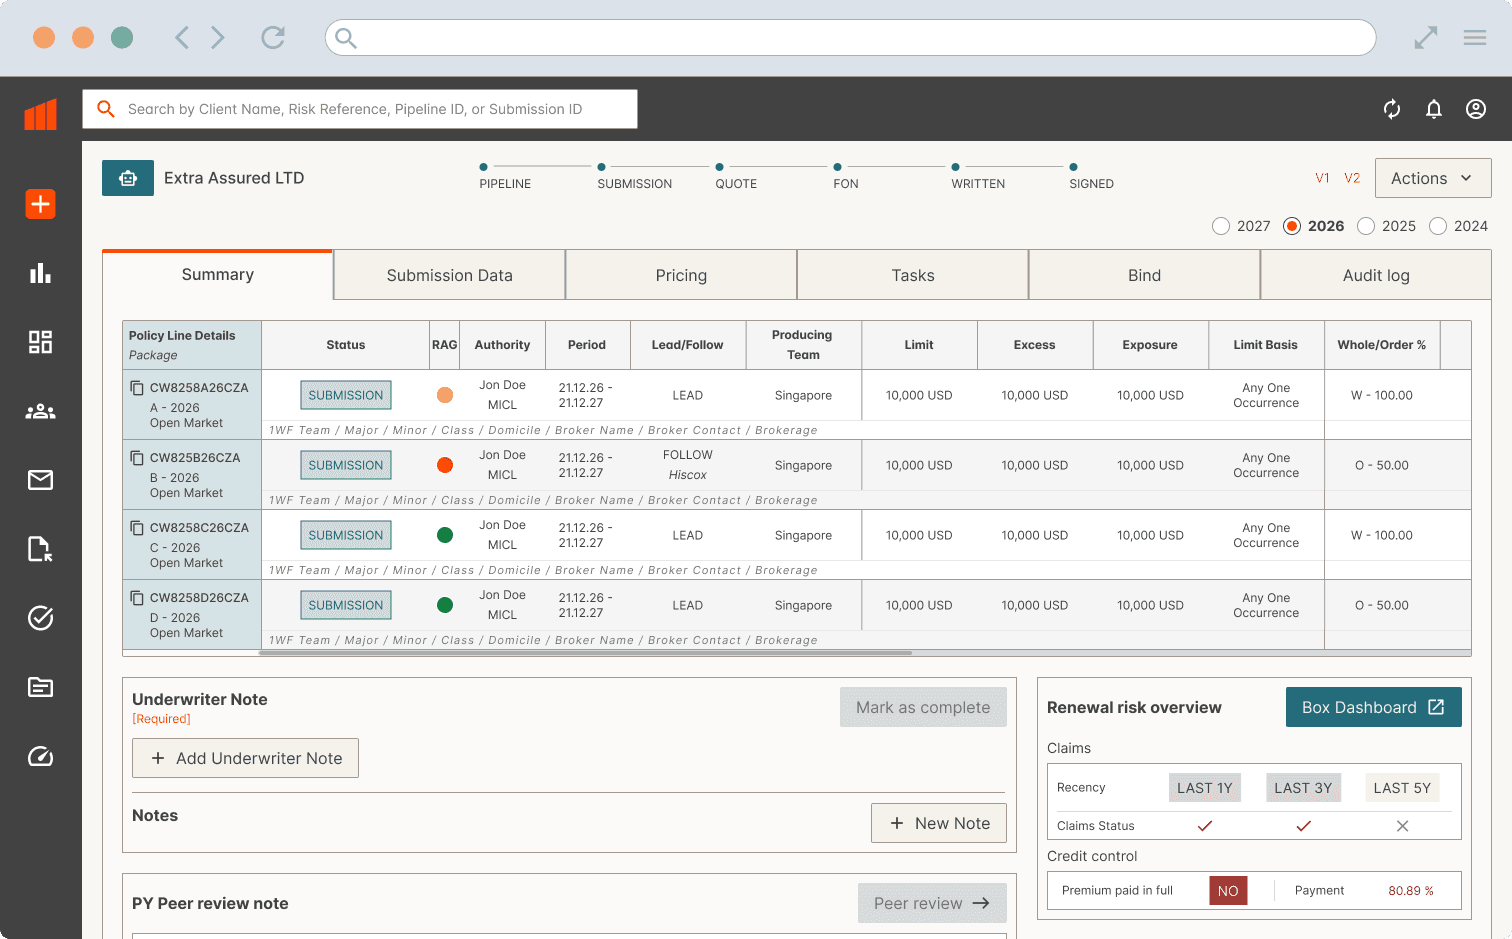Viewport: 1512px width, 939px height.
Task: Copy policy reference CW825B26CZA icon
Action: click(x=137, y=457)
